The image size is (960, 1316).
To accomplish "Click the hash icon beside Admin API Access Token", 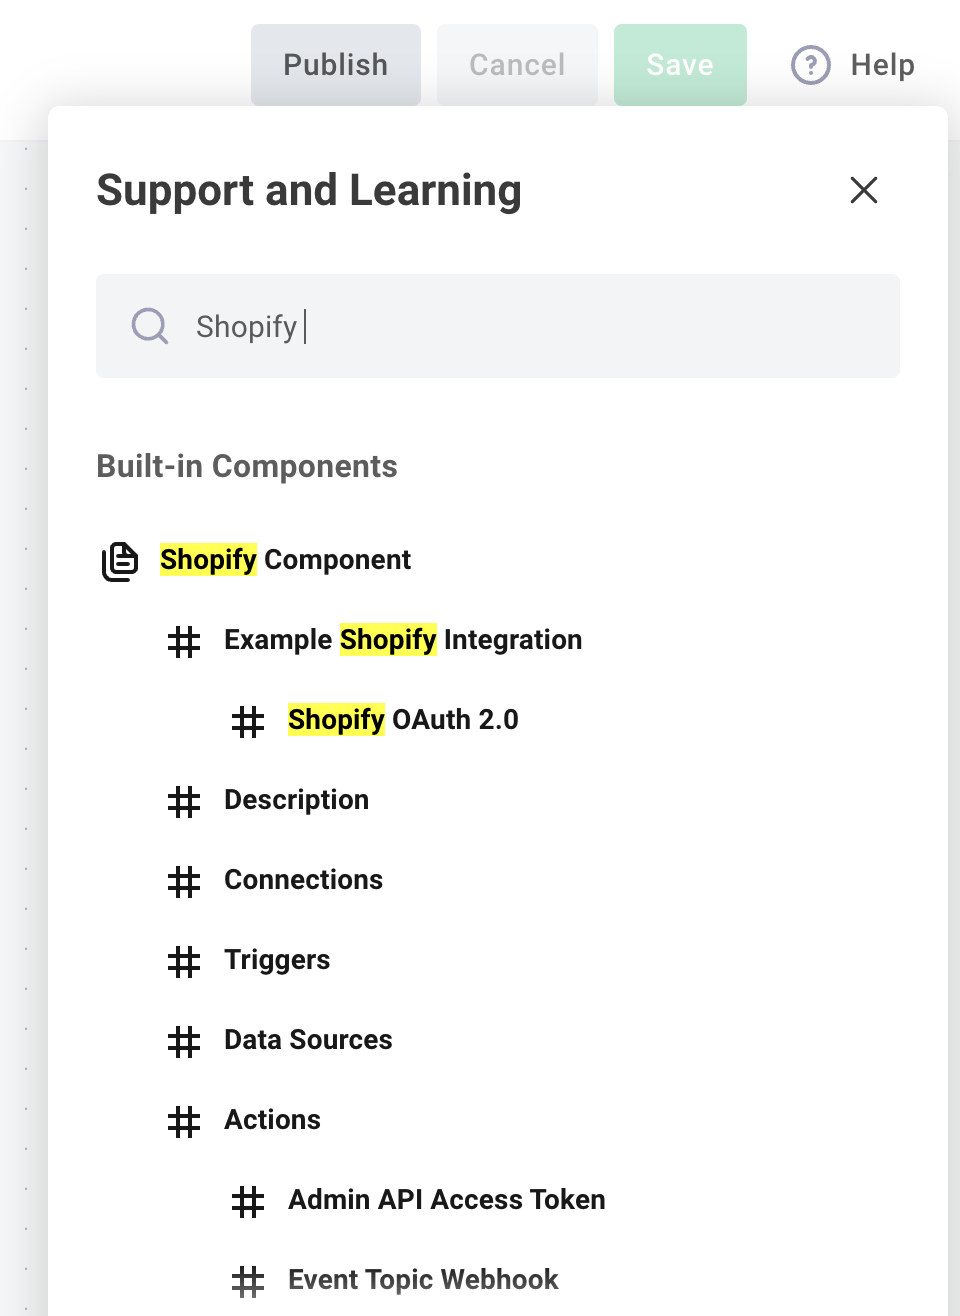I will (247, 1202).
